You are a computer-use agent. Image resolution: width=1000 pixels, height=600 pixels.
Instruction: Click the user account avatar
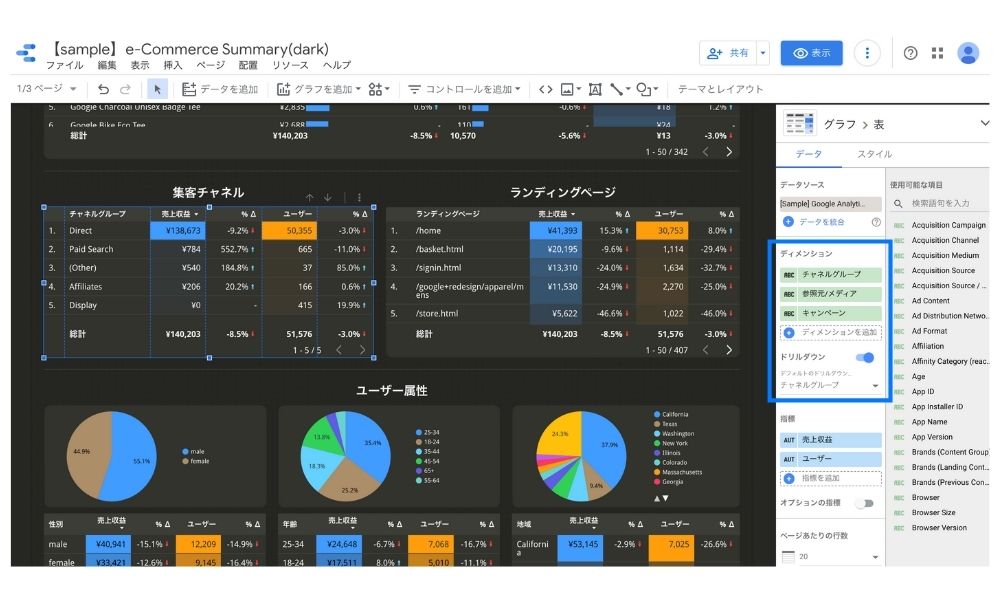(x=967, y=53)
